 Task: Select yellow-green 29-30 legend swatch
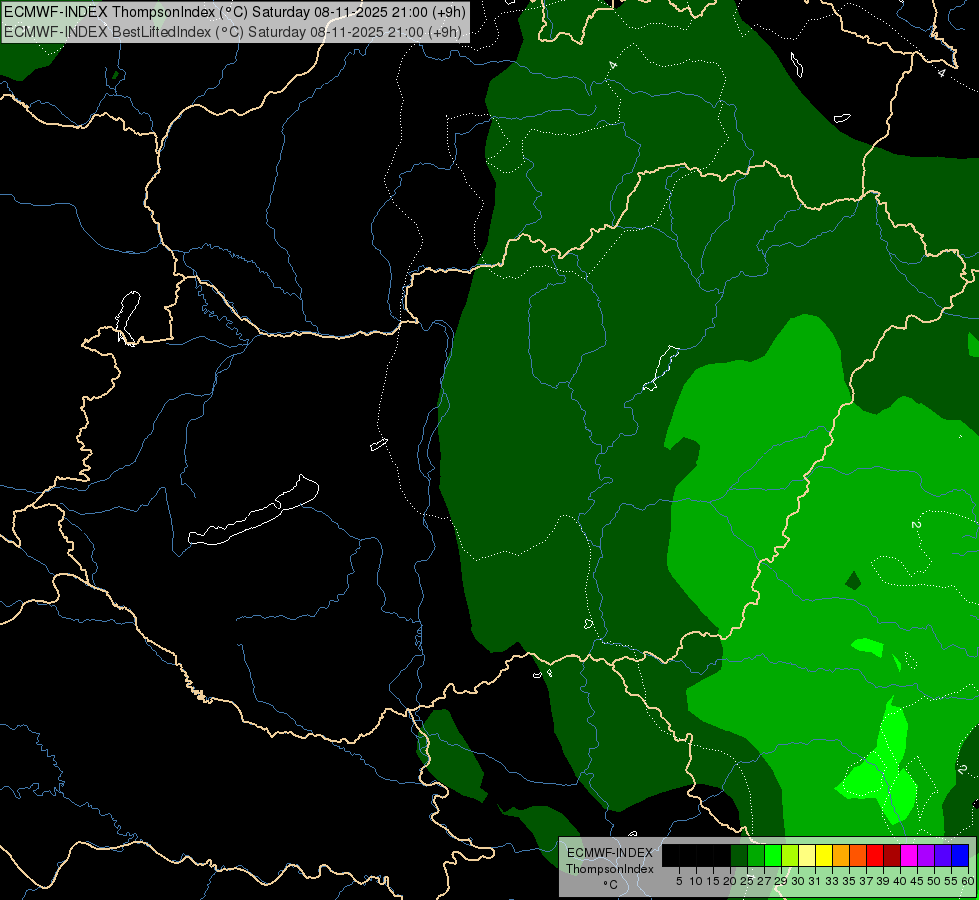tap(790, 855)
